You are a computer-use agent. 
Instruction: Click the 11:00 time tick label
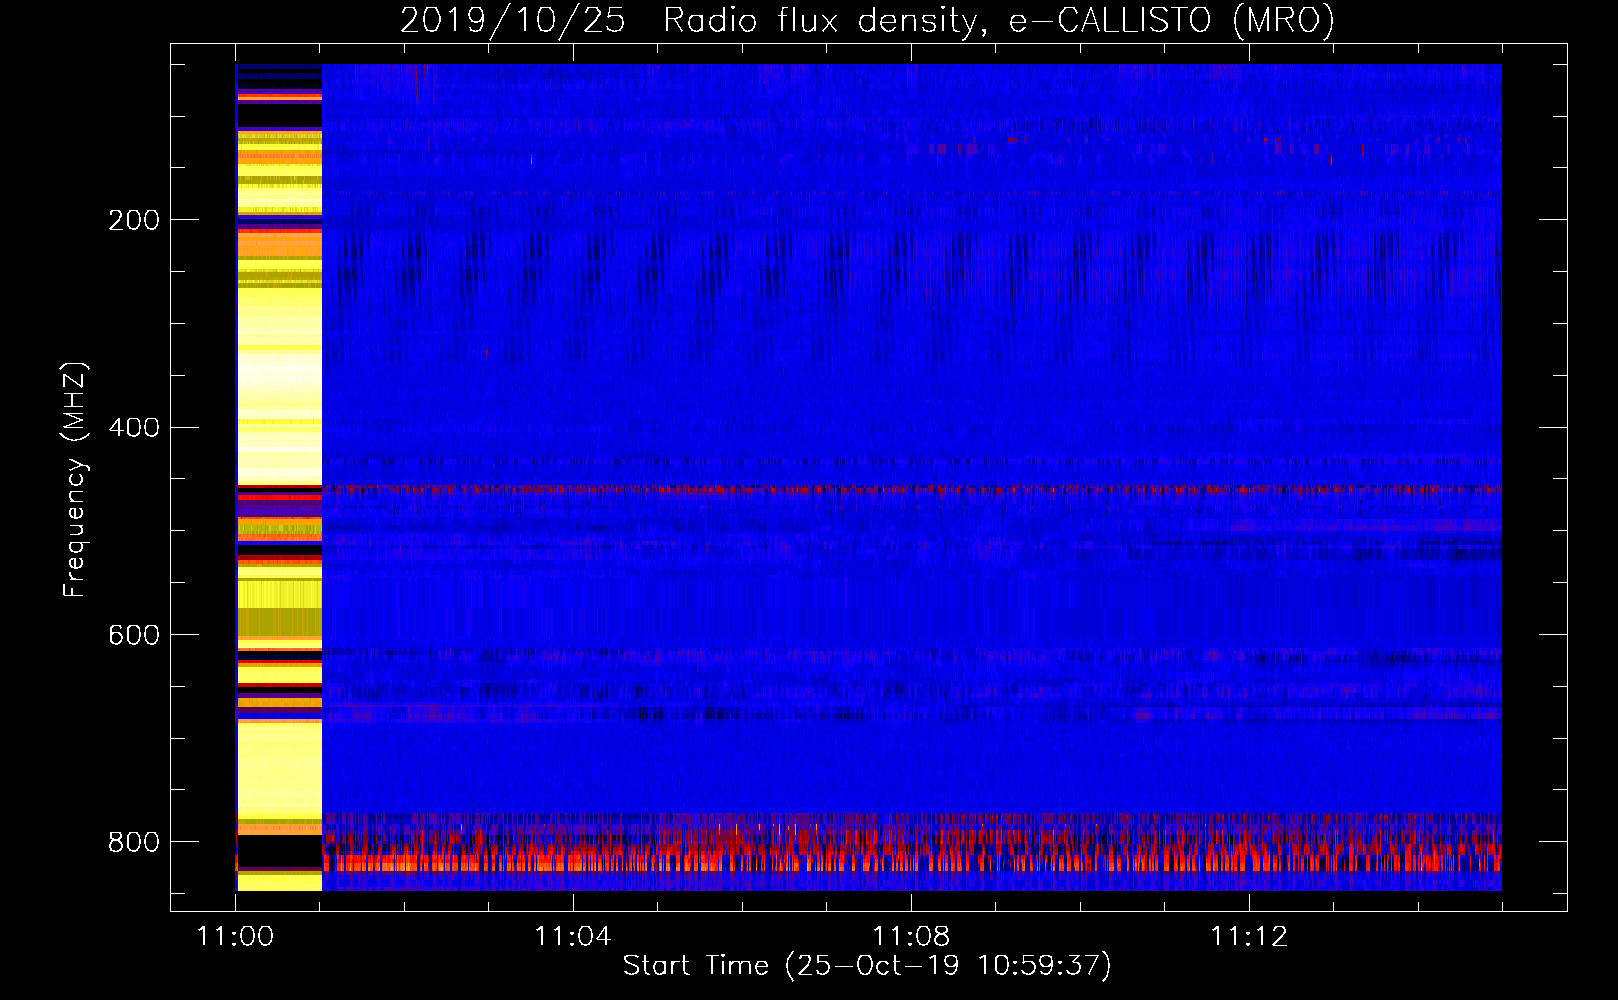click(x=235, y=937)
